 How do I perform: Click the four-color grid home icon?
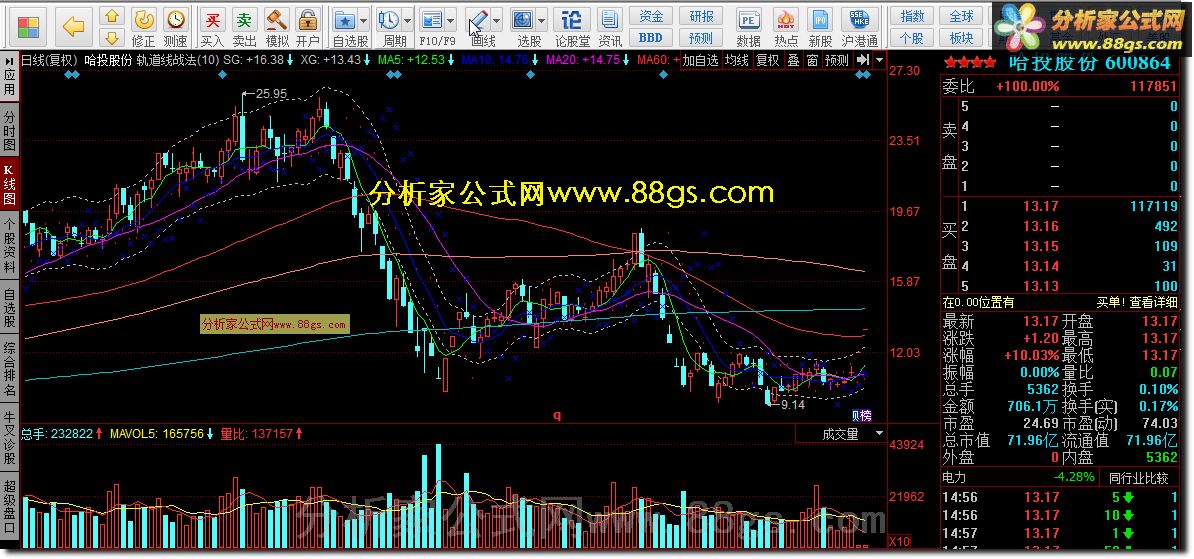(28, 27)
